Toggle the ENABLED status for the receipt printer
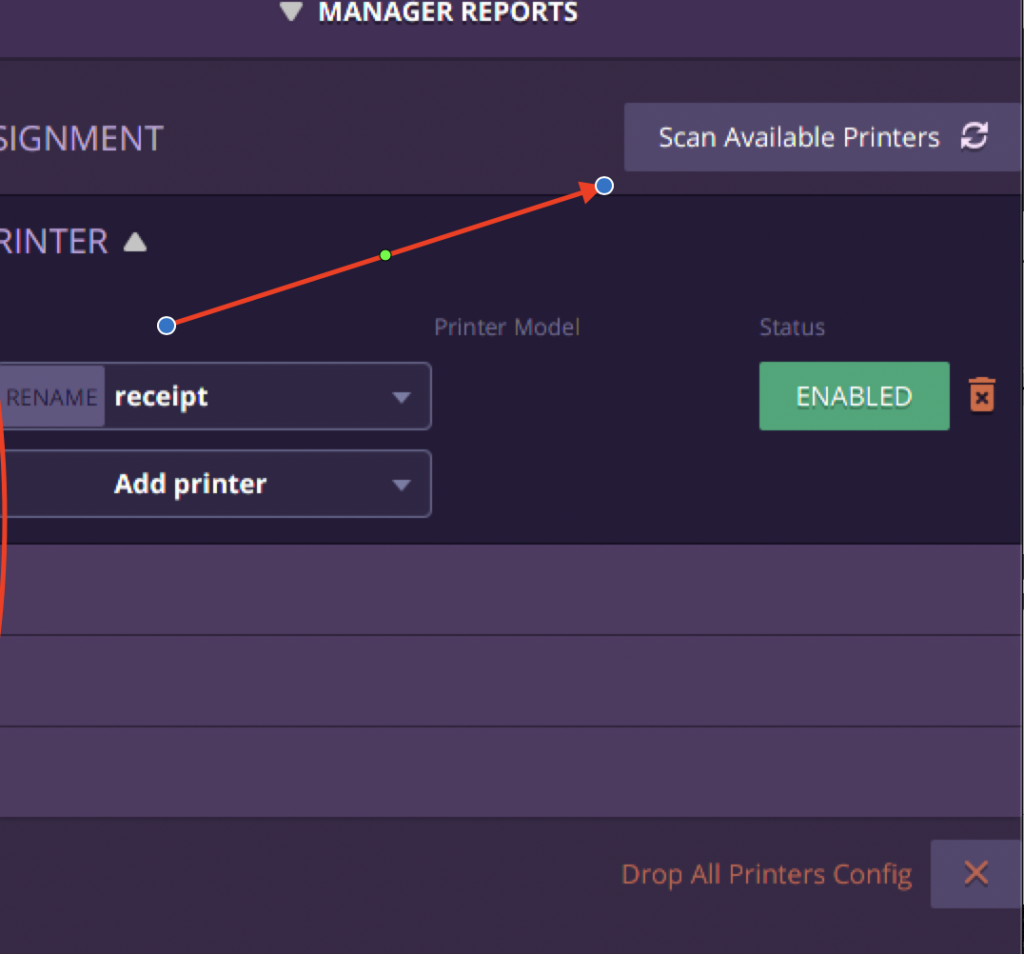Viewport: 1024px width, 954px height. (854, 396)
